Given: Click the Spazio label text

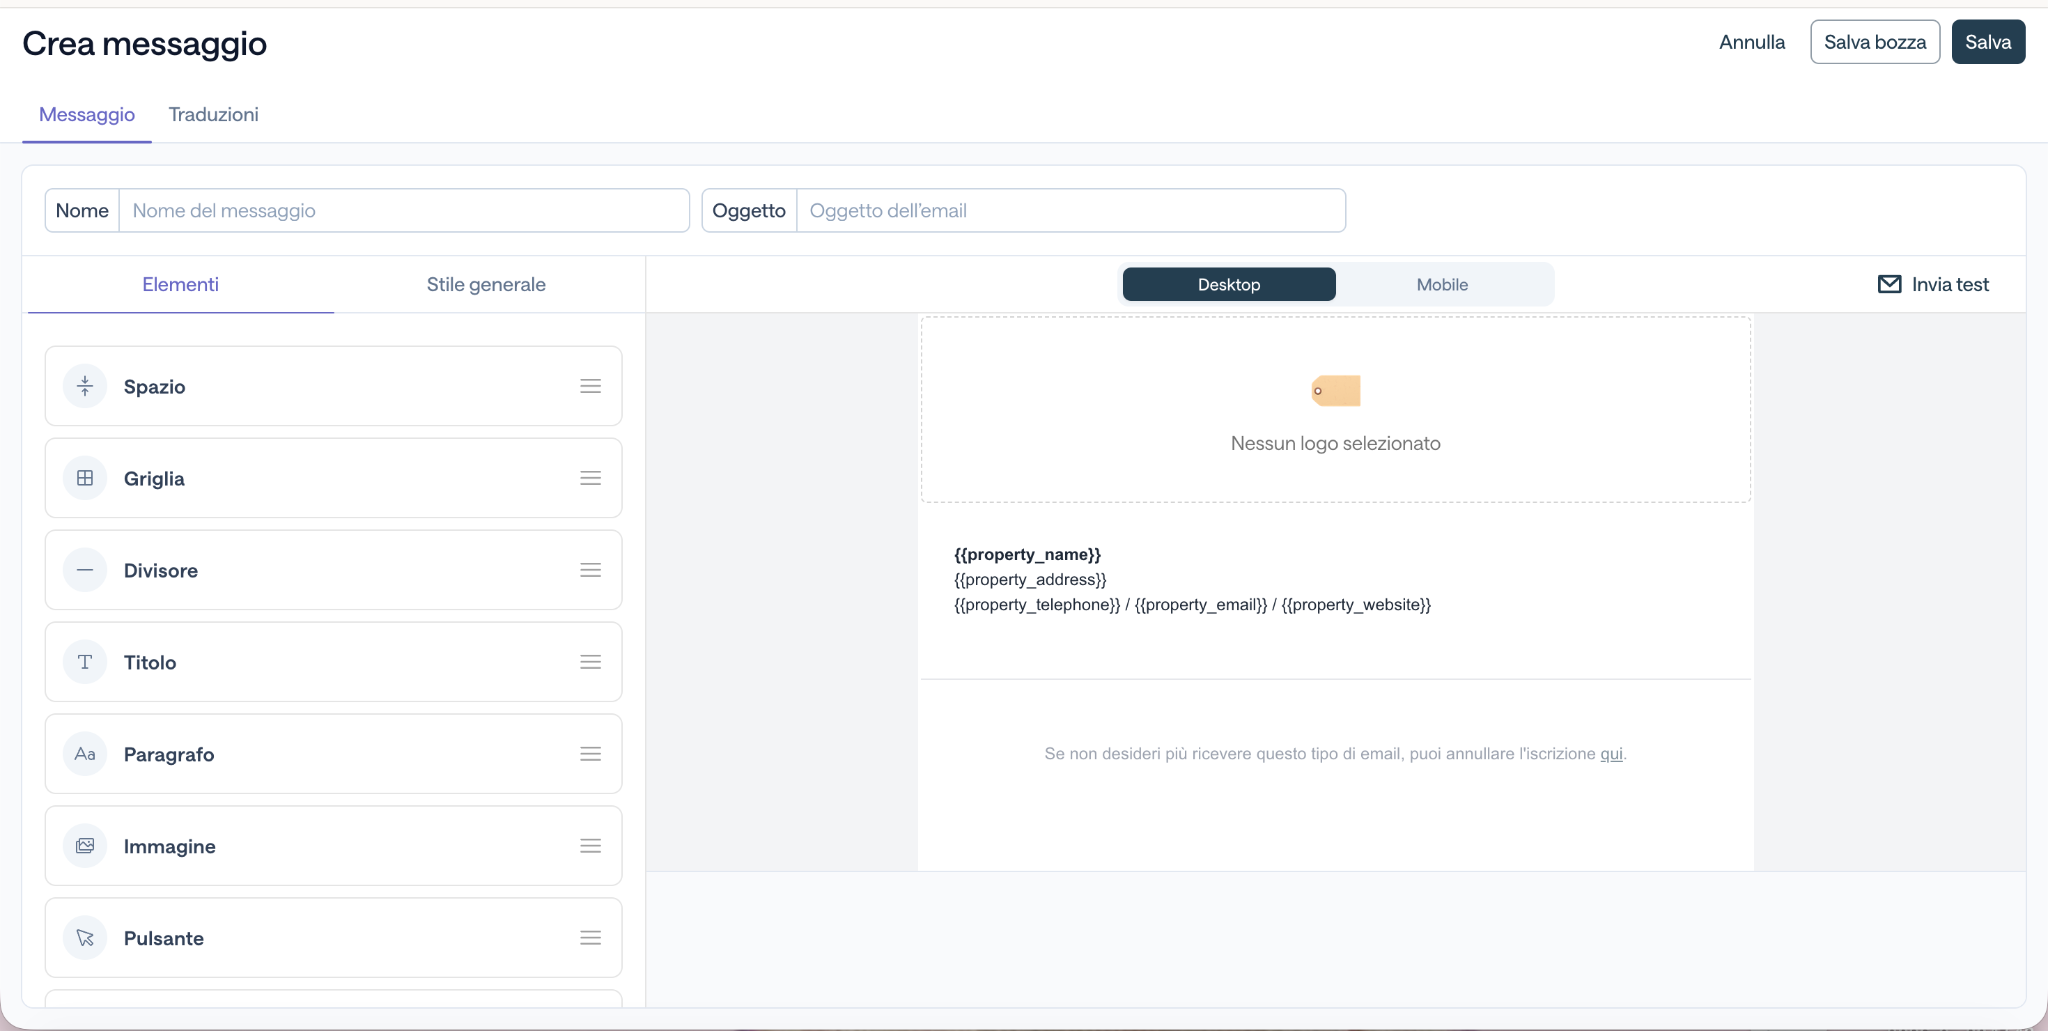Looking at the screenshot, I should pyautogui.click(x=154, y=386).
